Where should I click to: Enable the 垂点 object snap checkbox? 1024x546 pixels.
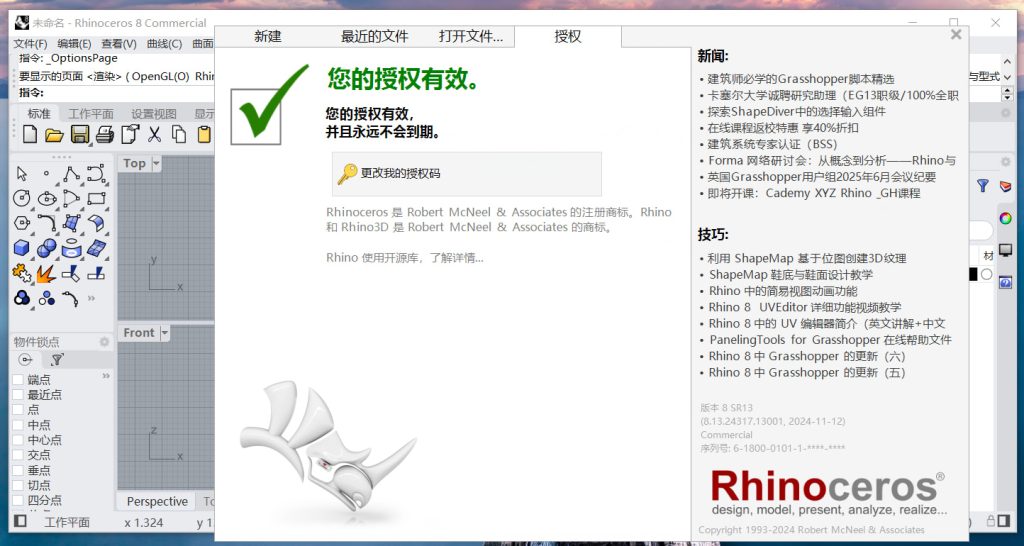18,470
